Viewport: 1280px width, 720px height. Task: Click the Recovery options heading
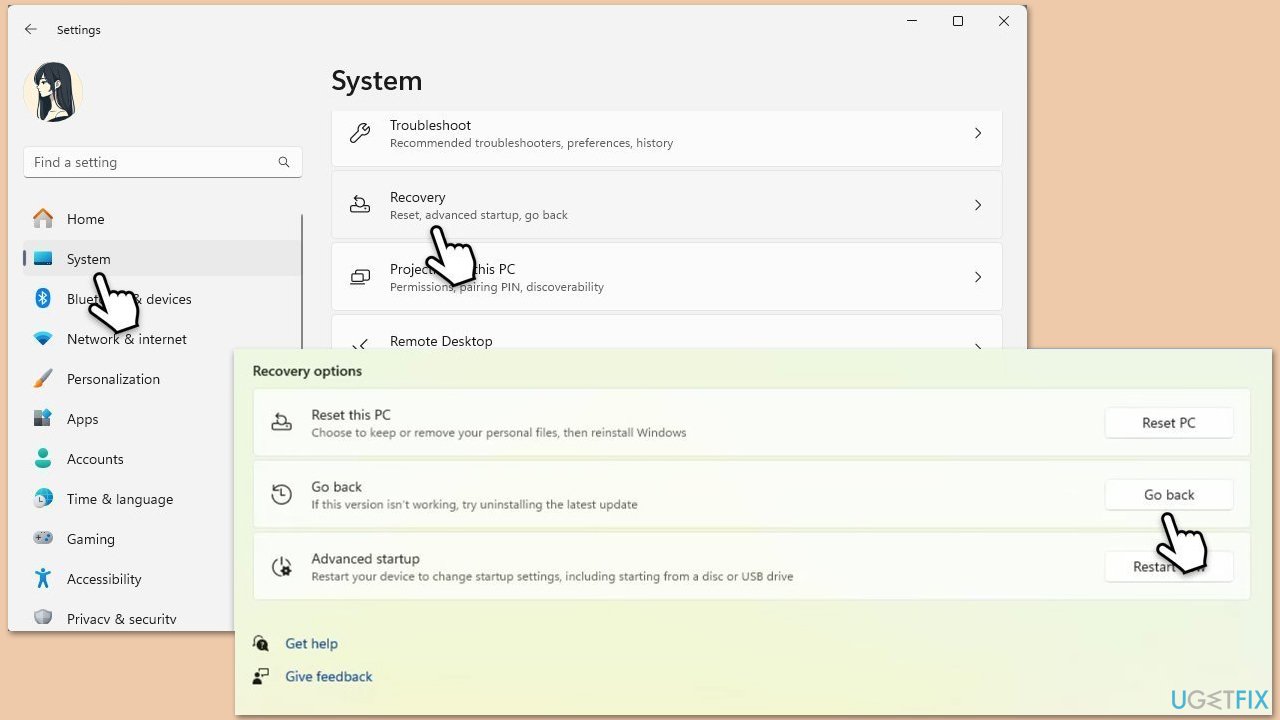point(307,371)
